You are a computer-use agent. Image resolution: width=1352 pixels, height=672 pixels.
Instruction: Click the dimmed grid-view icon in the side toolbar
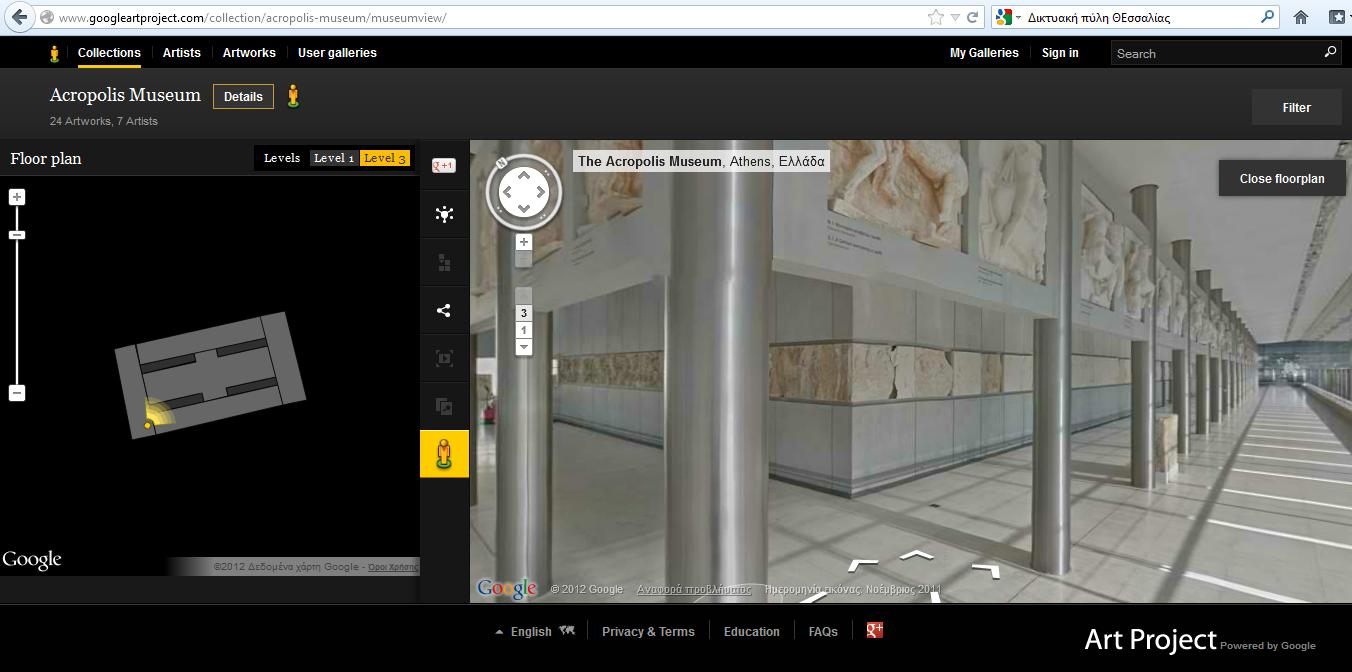click(x=444, y=262)
